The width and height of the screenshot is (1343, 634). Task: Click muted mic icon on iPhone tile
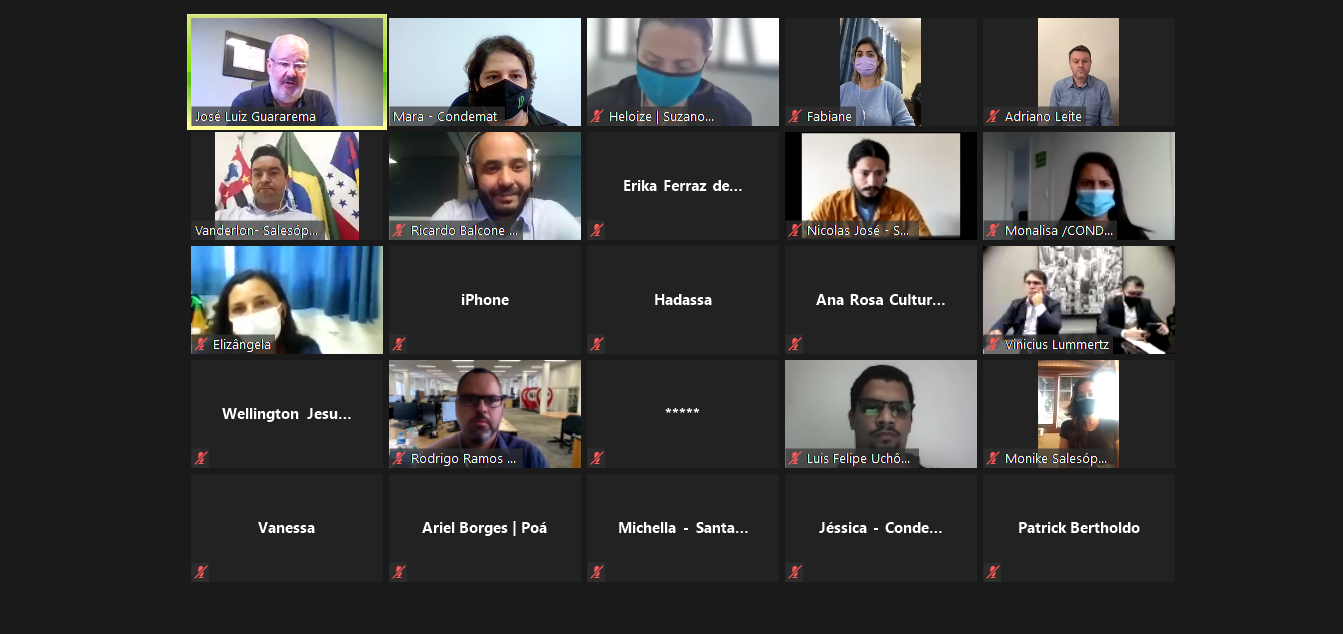click(399, 344)
